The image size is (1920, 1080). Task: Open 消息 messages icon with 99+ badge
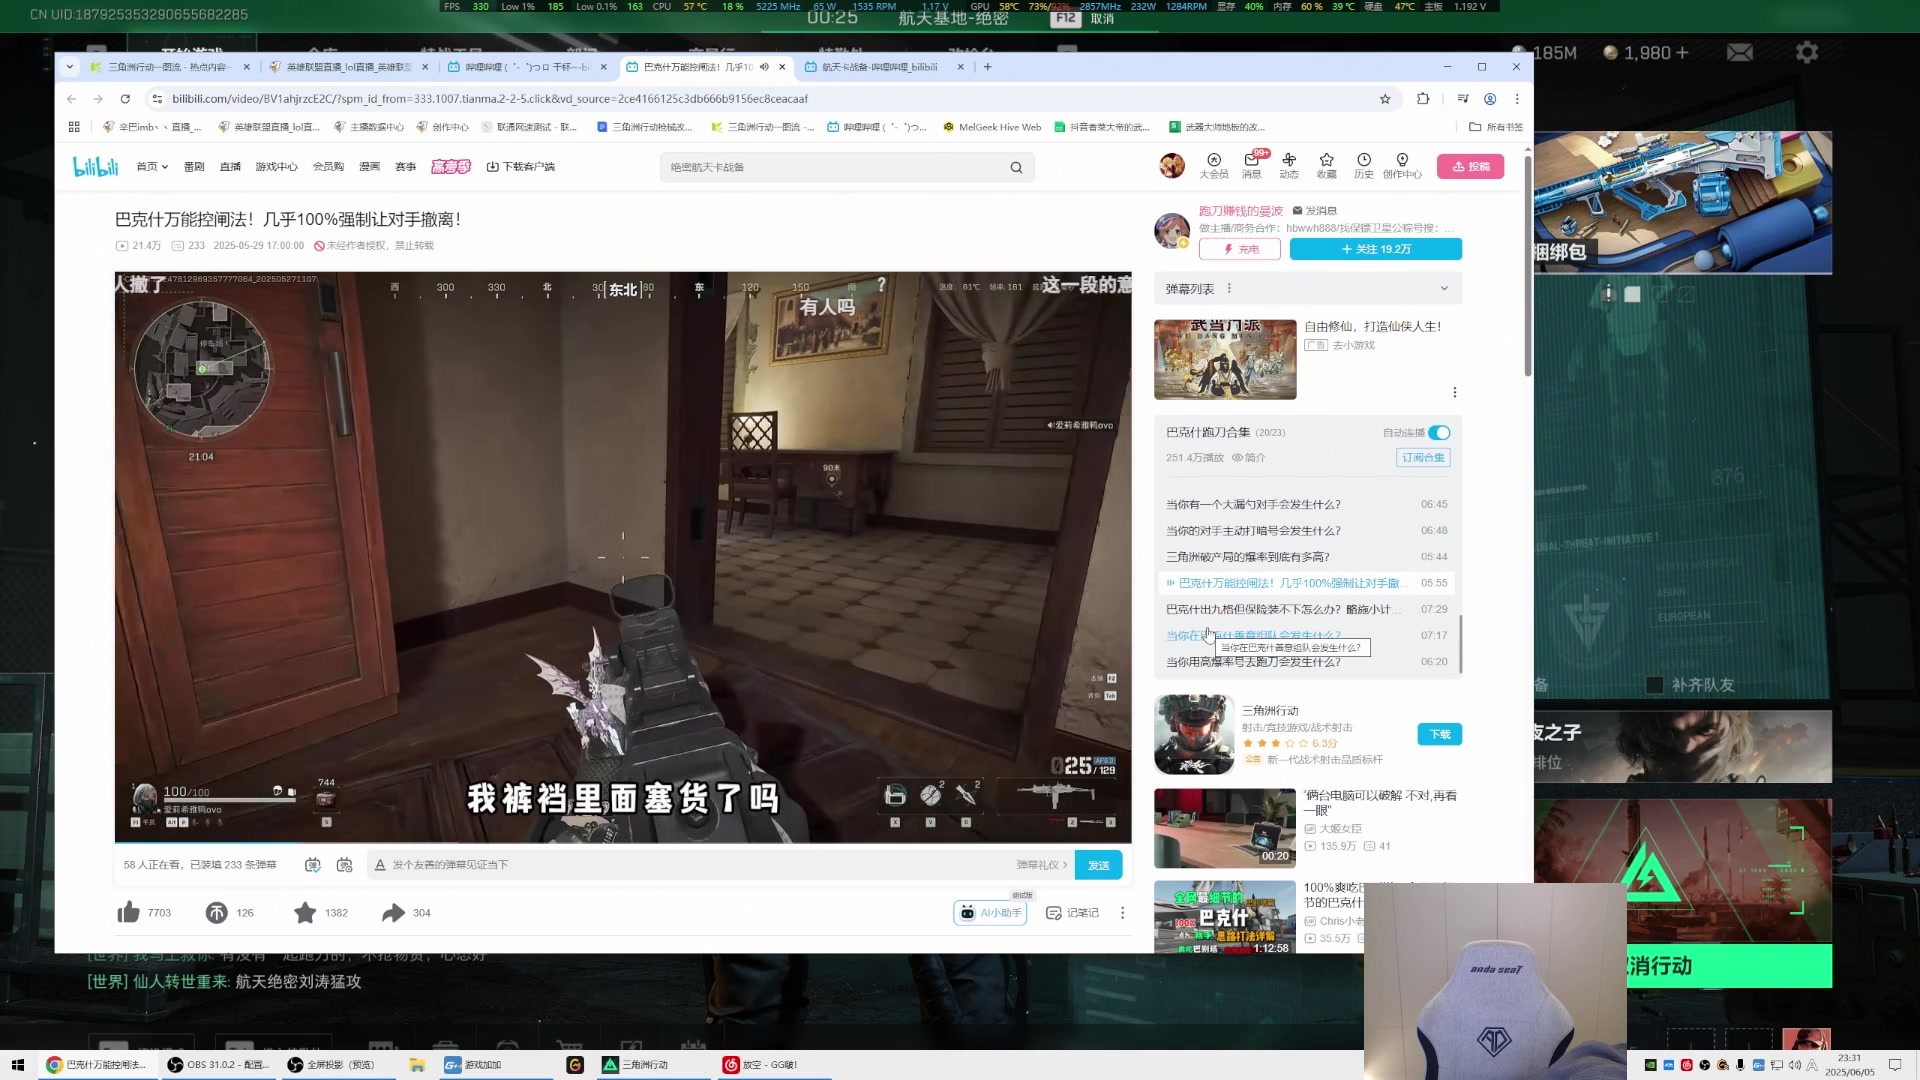(x=1252, y=165)
